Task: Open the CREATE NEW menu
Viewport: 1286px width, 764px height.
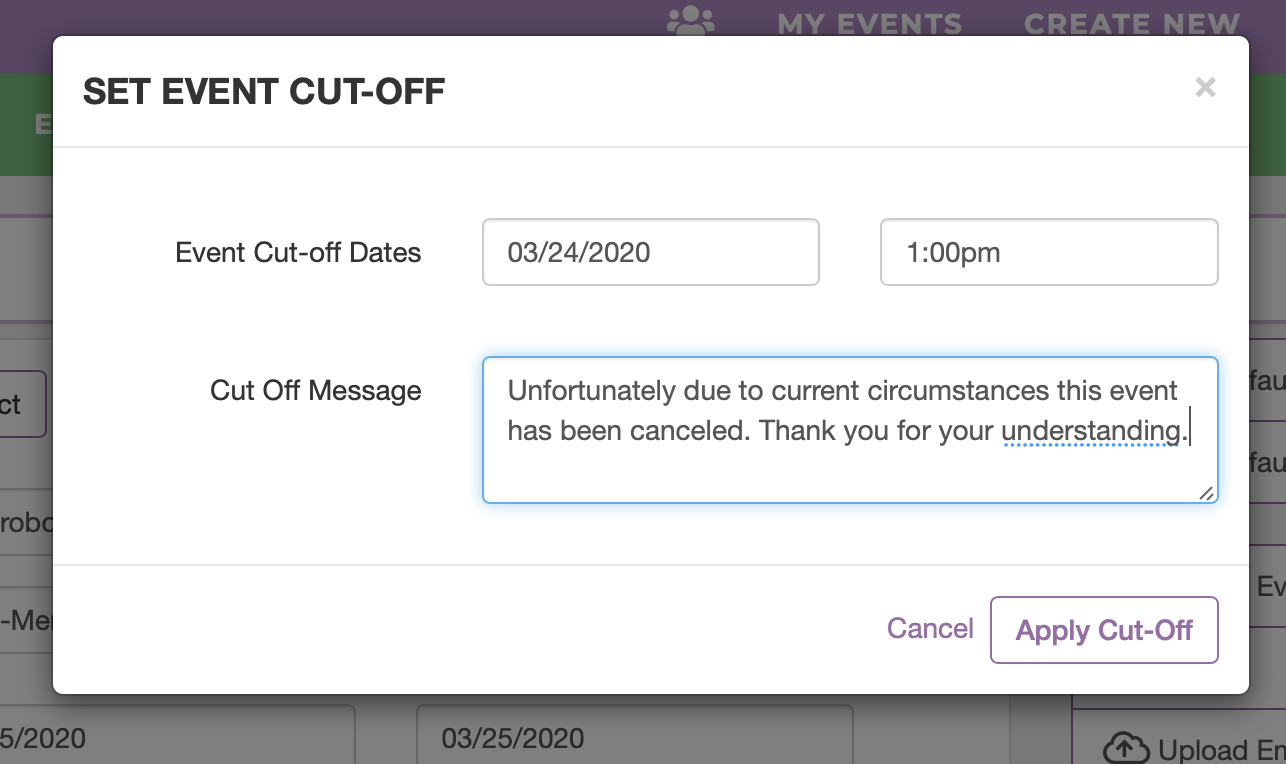Action: coord(1131,24)
